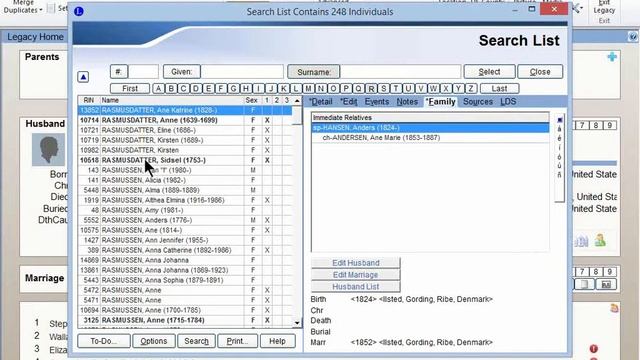Click the blue plus icon in the Legacy Home window
Image resolution: width=640 pixels, height=360 pixels.
(x=612, y=57)
